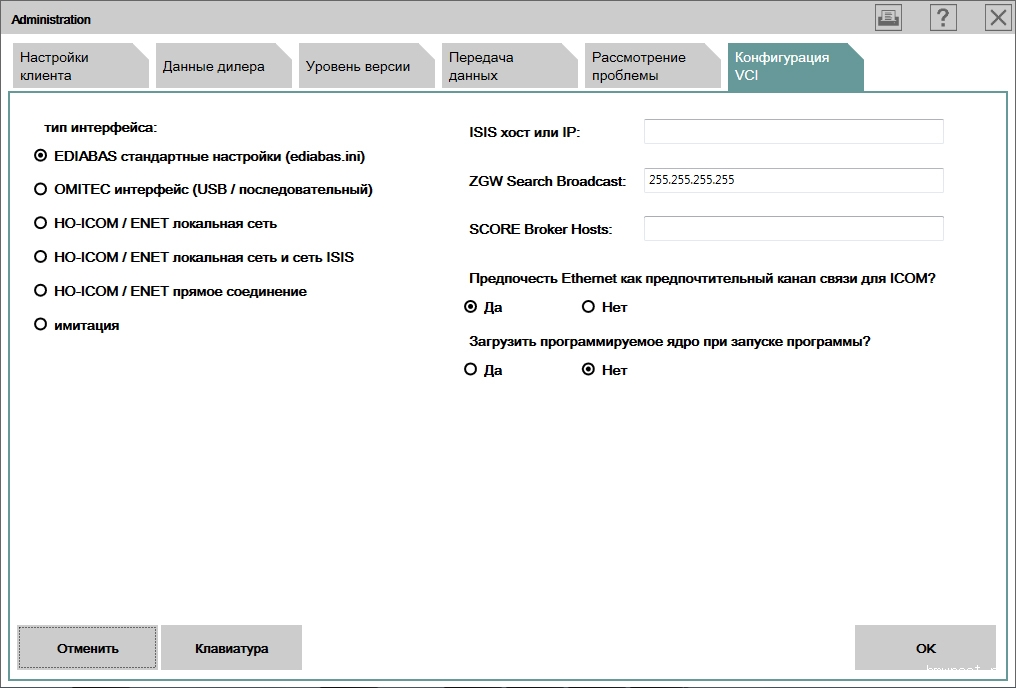This screenshot has width=1016, height=688.
Task: Open Рассмотрение проблемы tab
Action: 647,66
